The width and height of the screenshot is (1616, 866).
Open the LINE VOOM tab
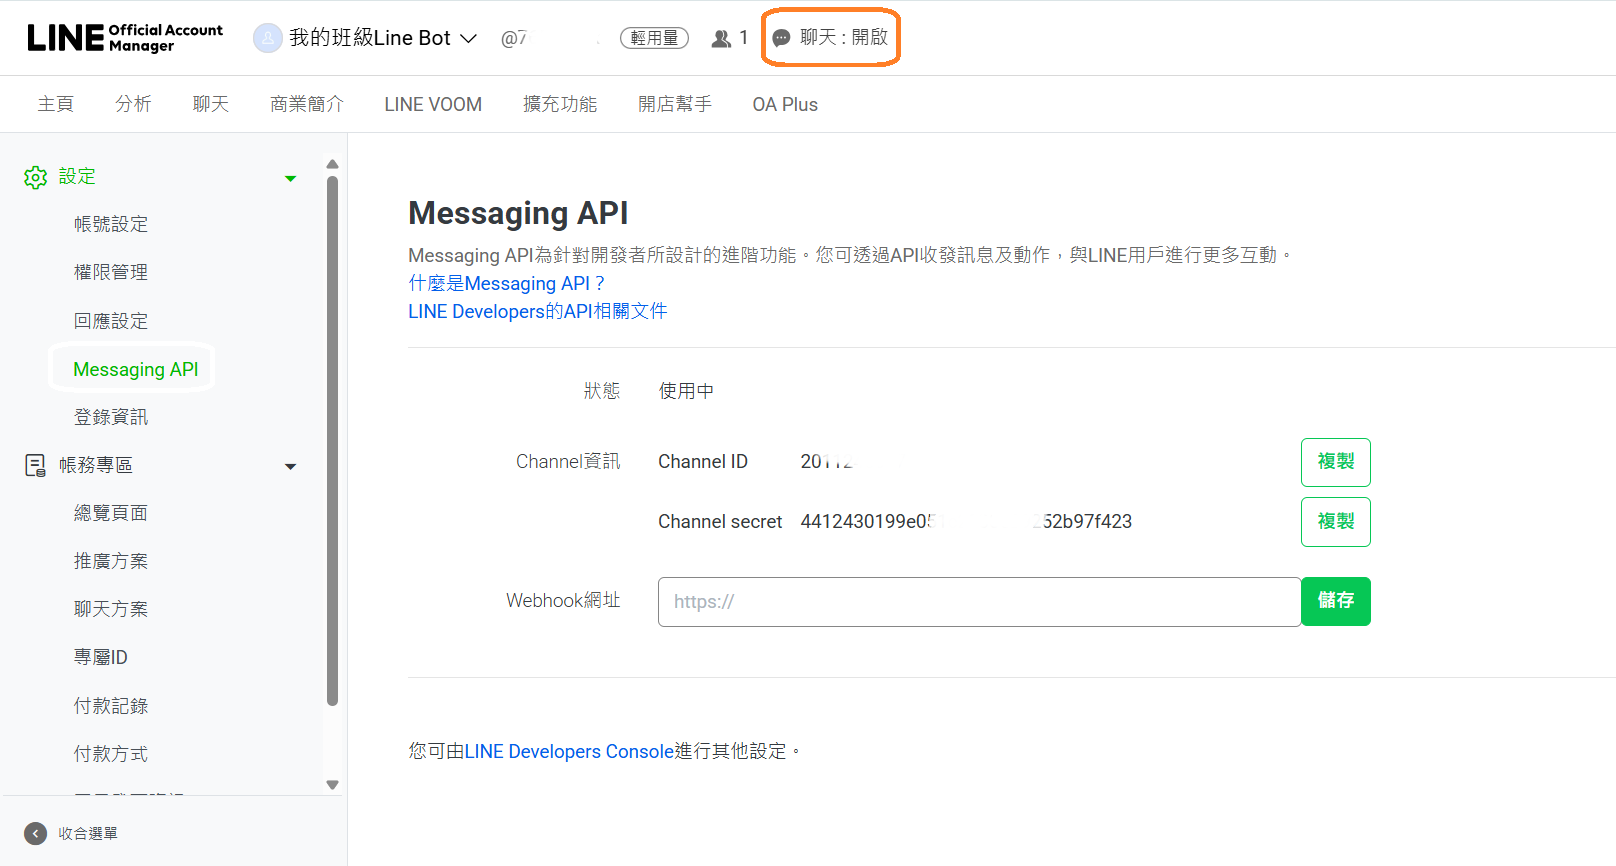433,104
